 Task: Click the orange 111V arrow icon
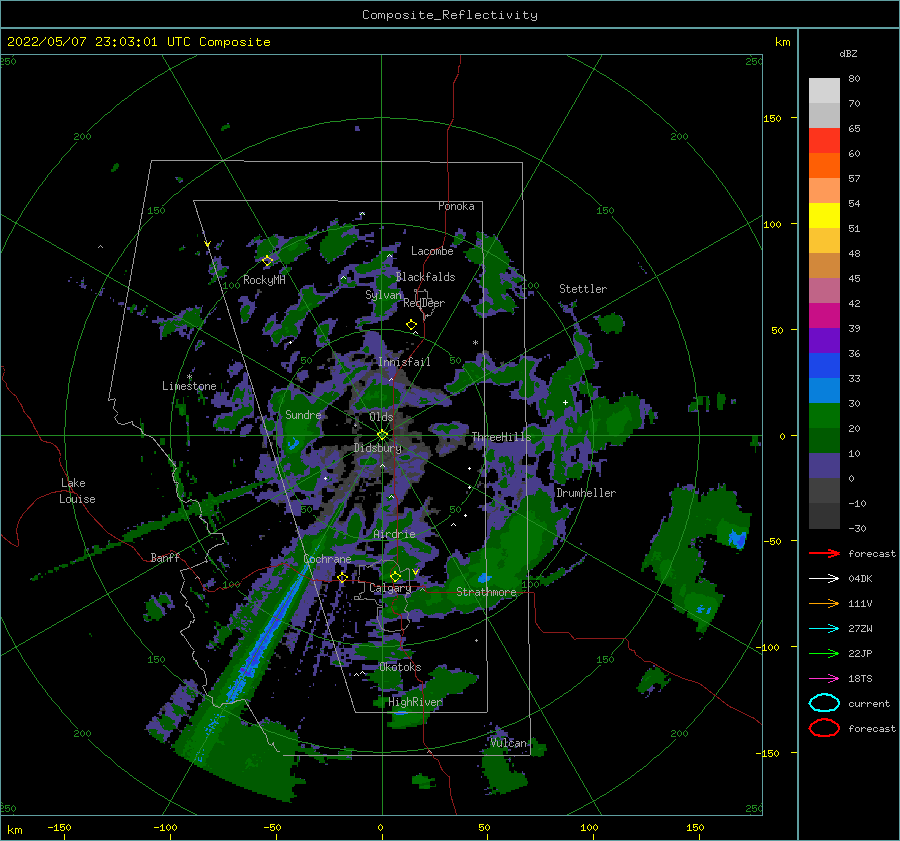[824, 603]
